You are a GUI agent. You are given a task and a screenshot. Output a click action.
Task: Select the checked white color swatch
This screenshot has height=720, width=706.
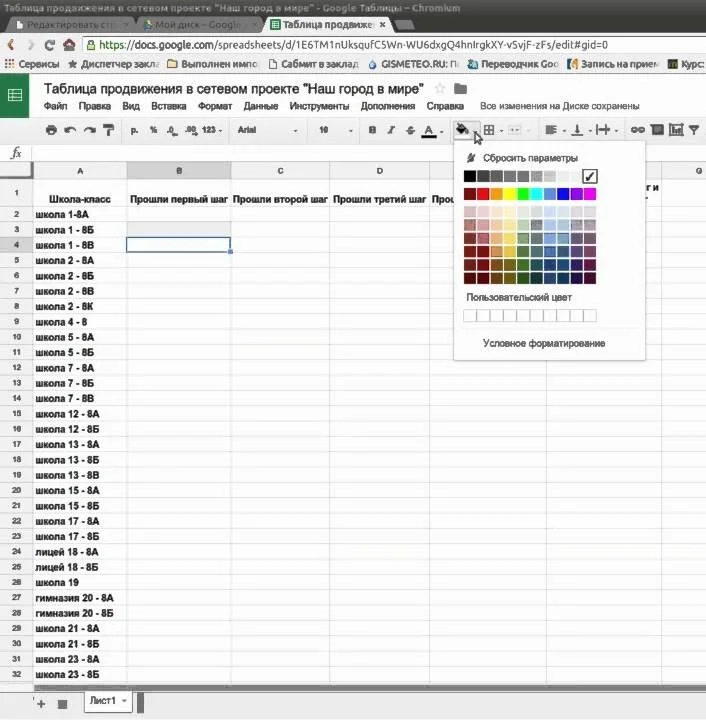point(590,176)
